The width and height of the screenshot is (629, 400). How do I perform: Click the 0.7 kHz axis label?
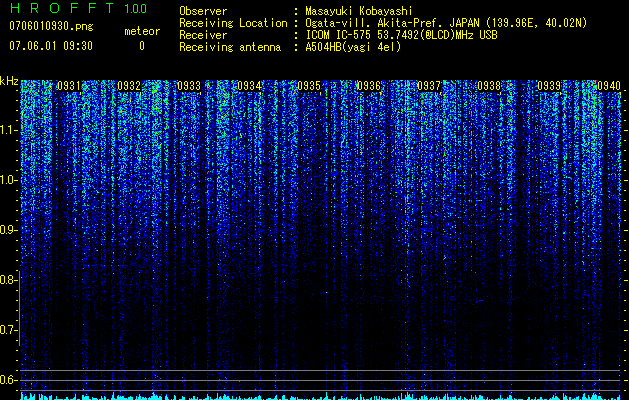pyautogui.click(x=8, y=330)
